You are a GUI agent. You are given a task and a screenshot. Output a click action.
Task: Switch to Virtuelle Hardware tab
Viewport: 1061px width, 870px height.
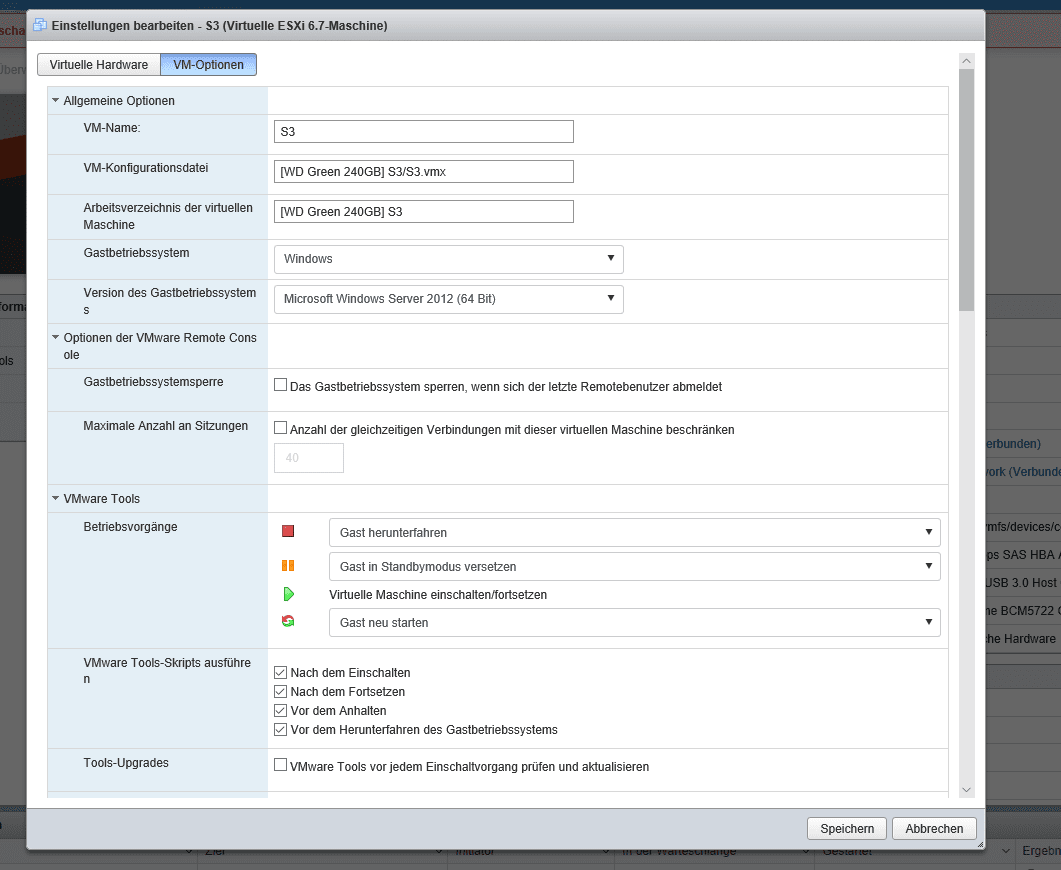click(98, 65)
